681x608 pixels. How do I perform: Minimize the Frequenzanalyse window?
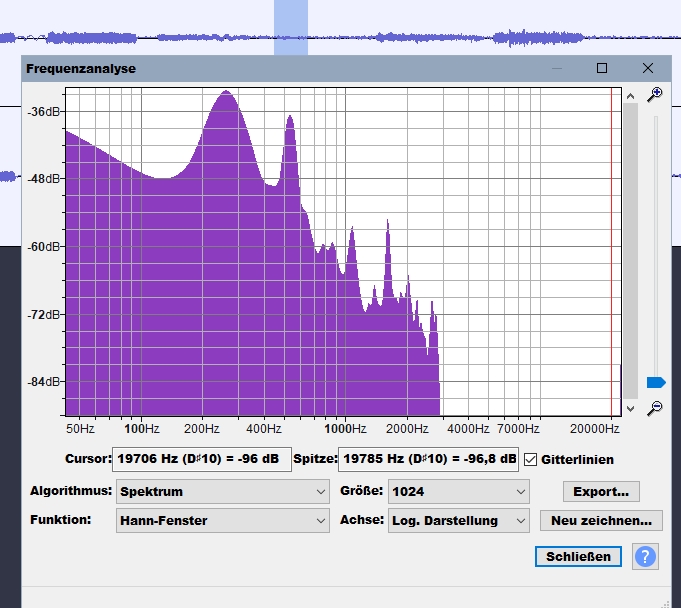[x=556, y=68]
